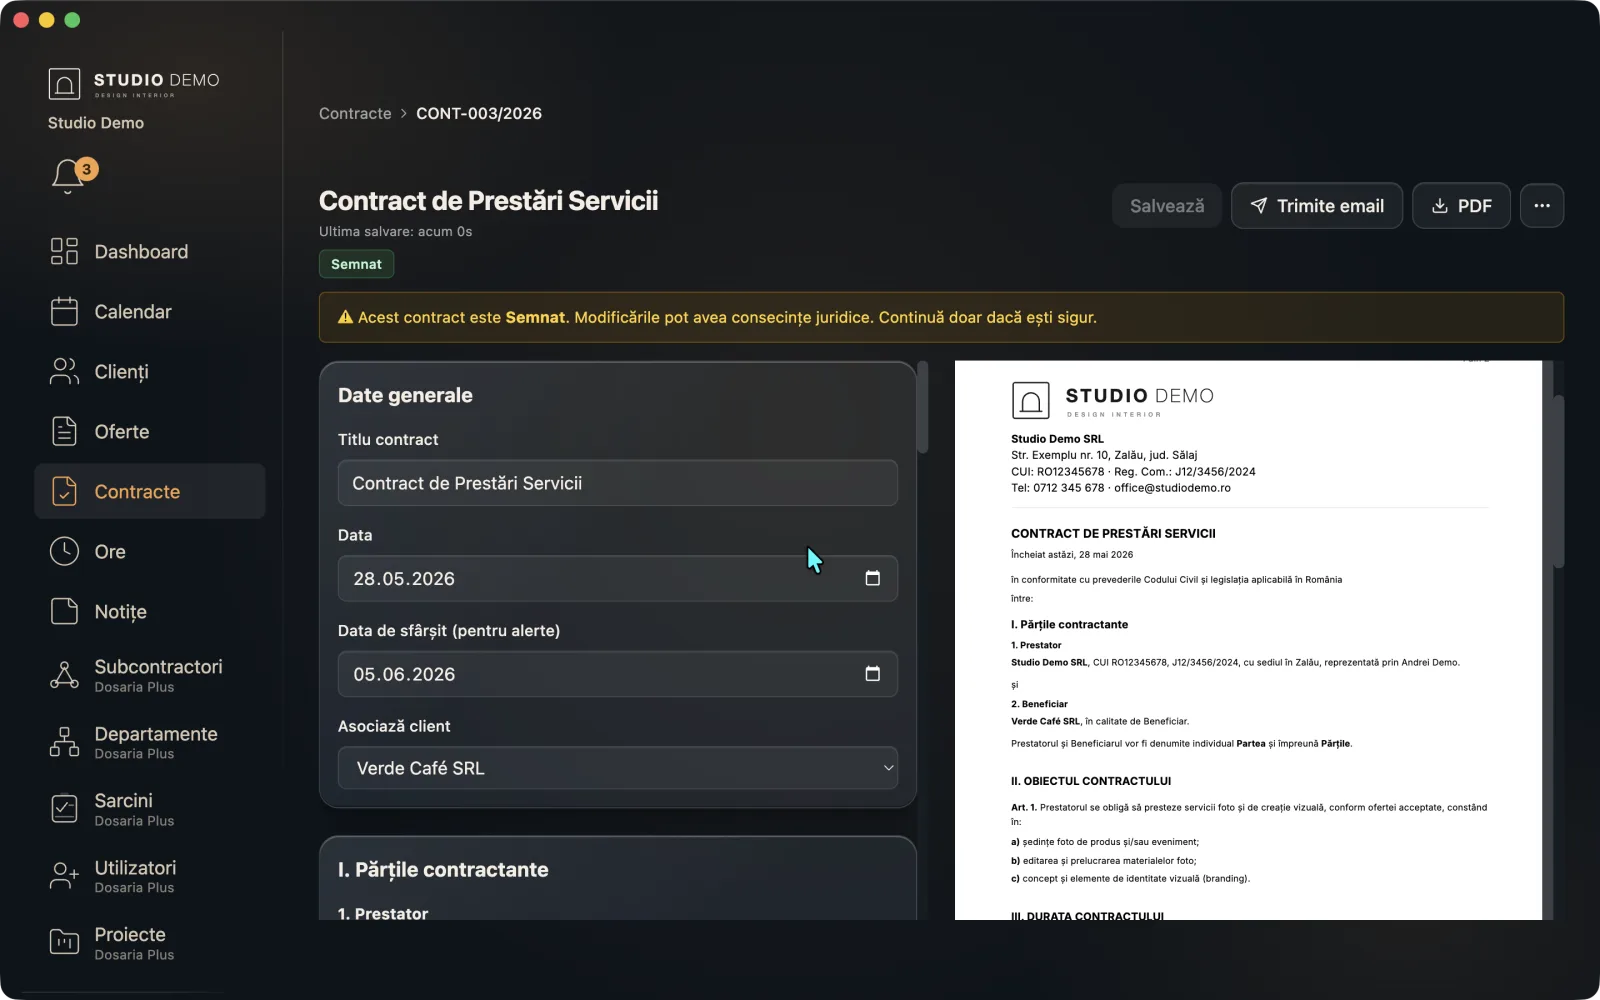Click the Contracte breadcrumb link
This screenshot has width=1600, height=1000.
coord(355,114)
